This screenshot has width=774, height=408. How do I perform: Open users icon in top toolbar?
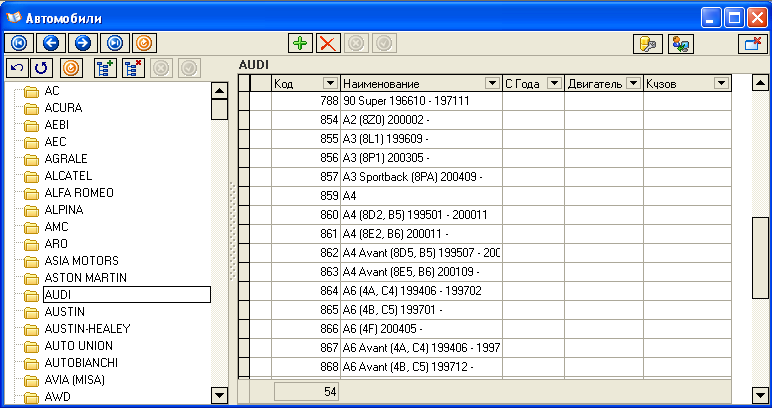pyautogui.click(x=681, y=44)
